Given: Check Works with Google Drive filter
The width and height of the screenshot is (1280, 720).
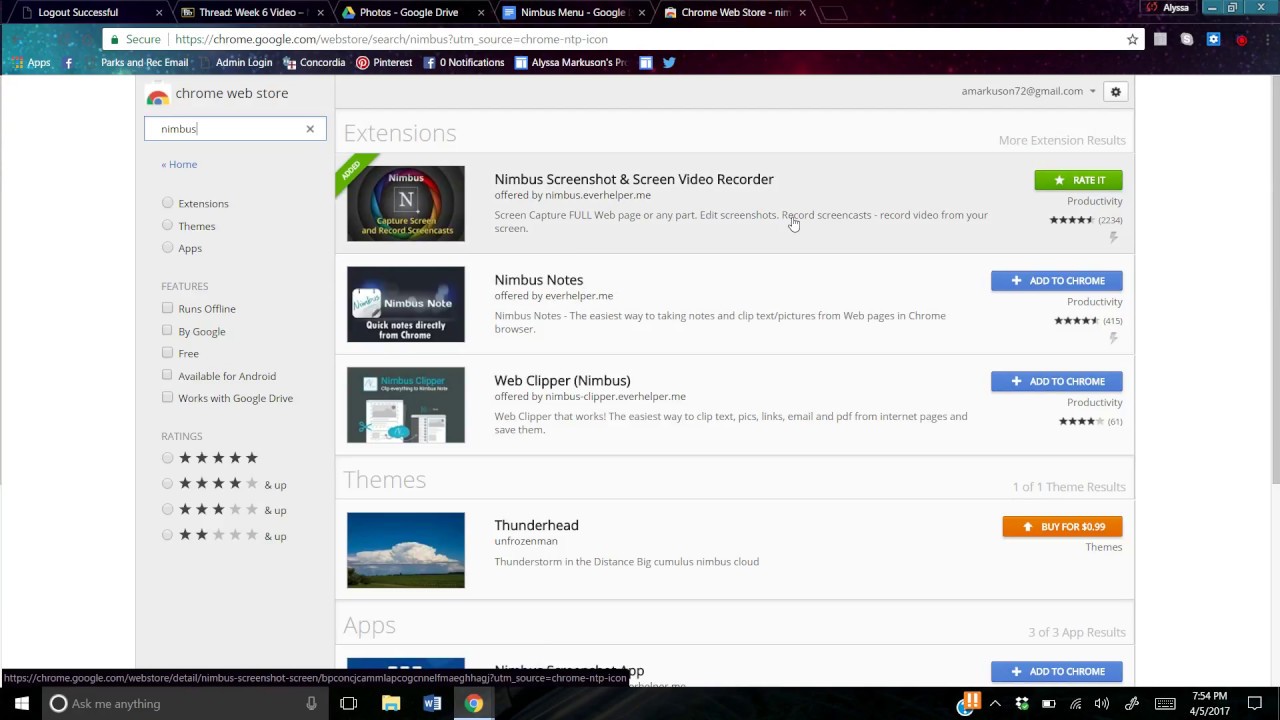Looking at the screenshot, I should [167, 397].
